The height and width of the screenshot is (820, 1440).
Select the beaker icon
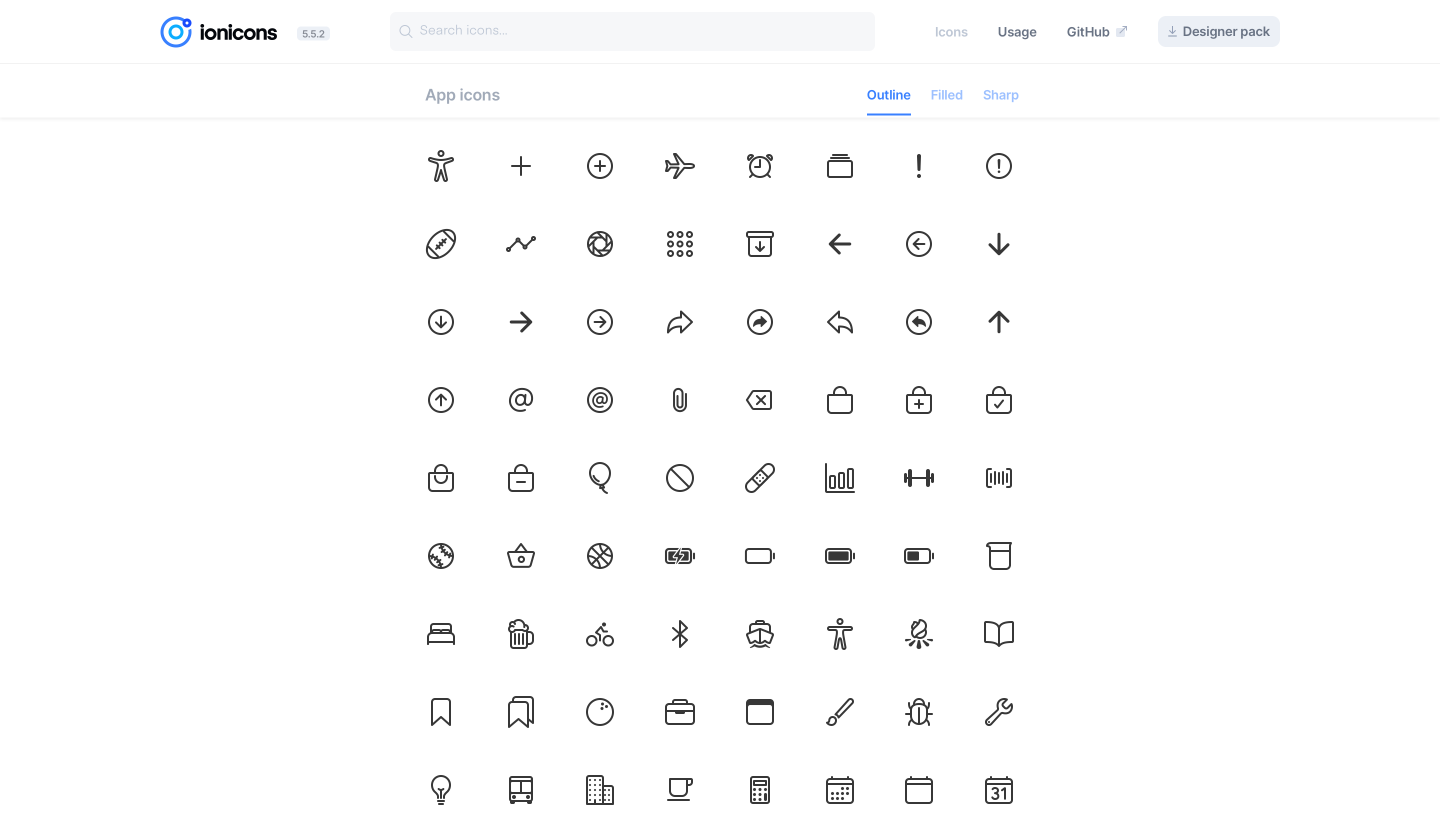pos(999,556)
